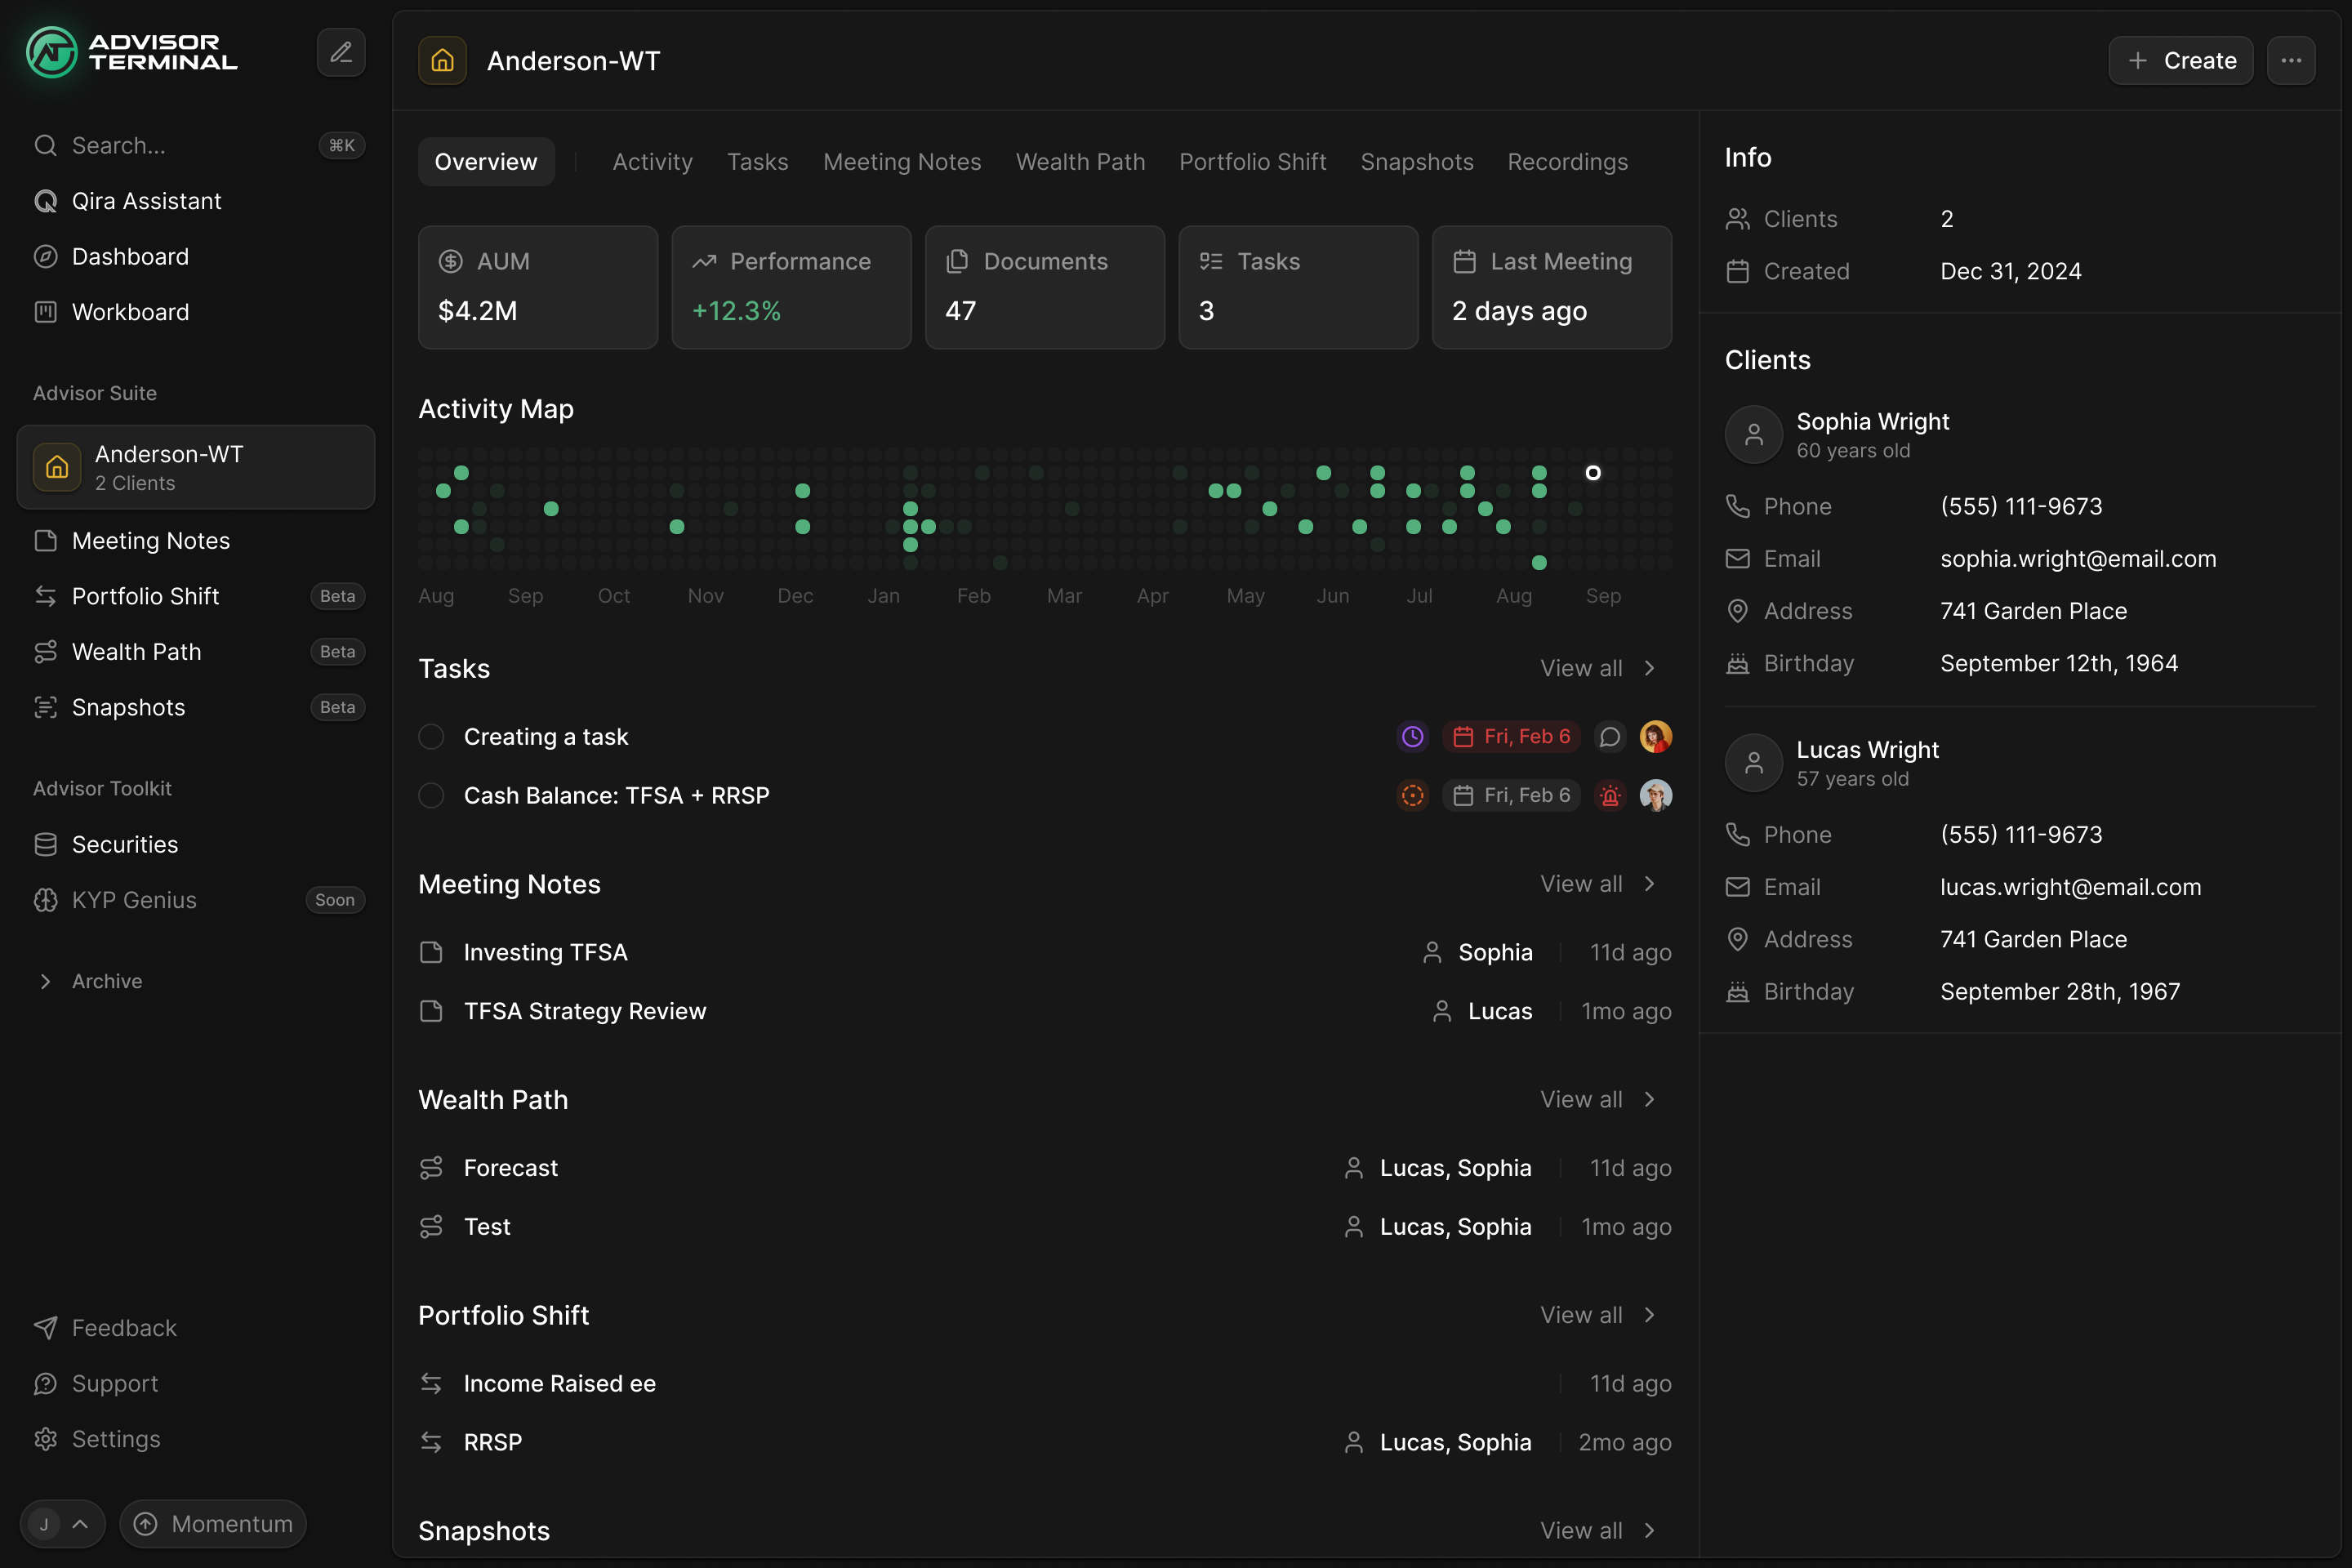Click View all for Portfolio Shift section
Image resolution: width=2352 pixels, height=1568 pixels.
point(1598,1315)
